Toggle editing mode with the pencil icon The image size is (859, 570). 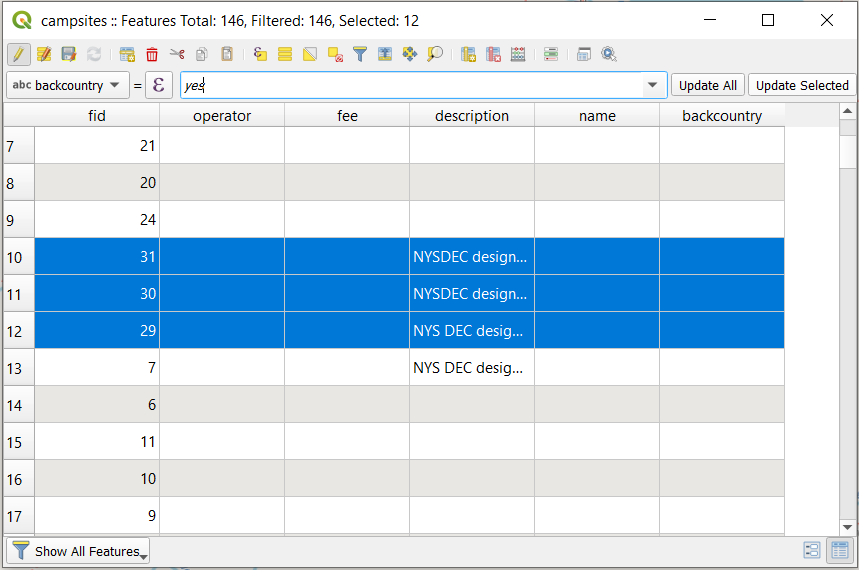pyautogui.click(x=19, y=54)
